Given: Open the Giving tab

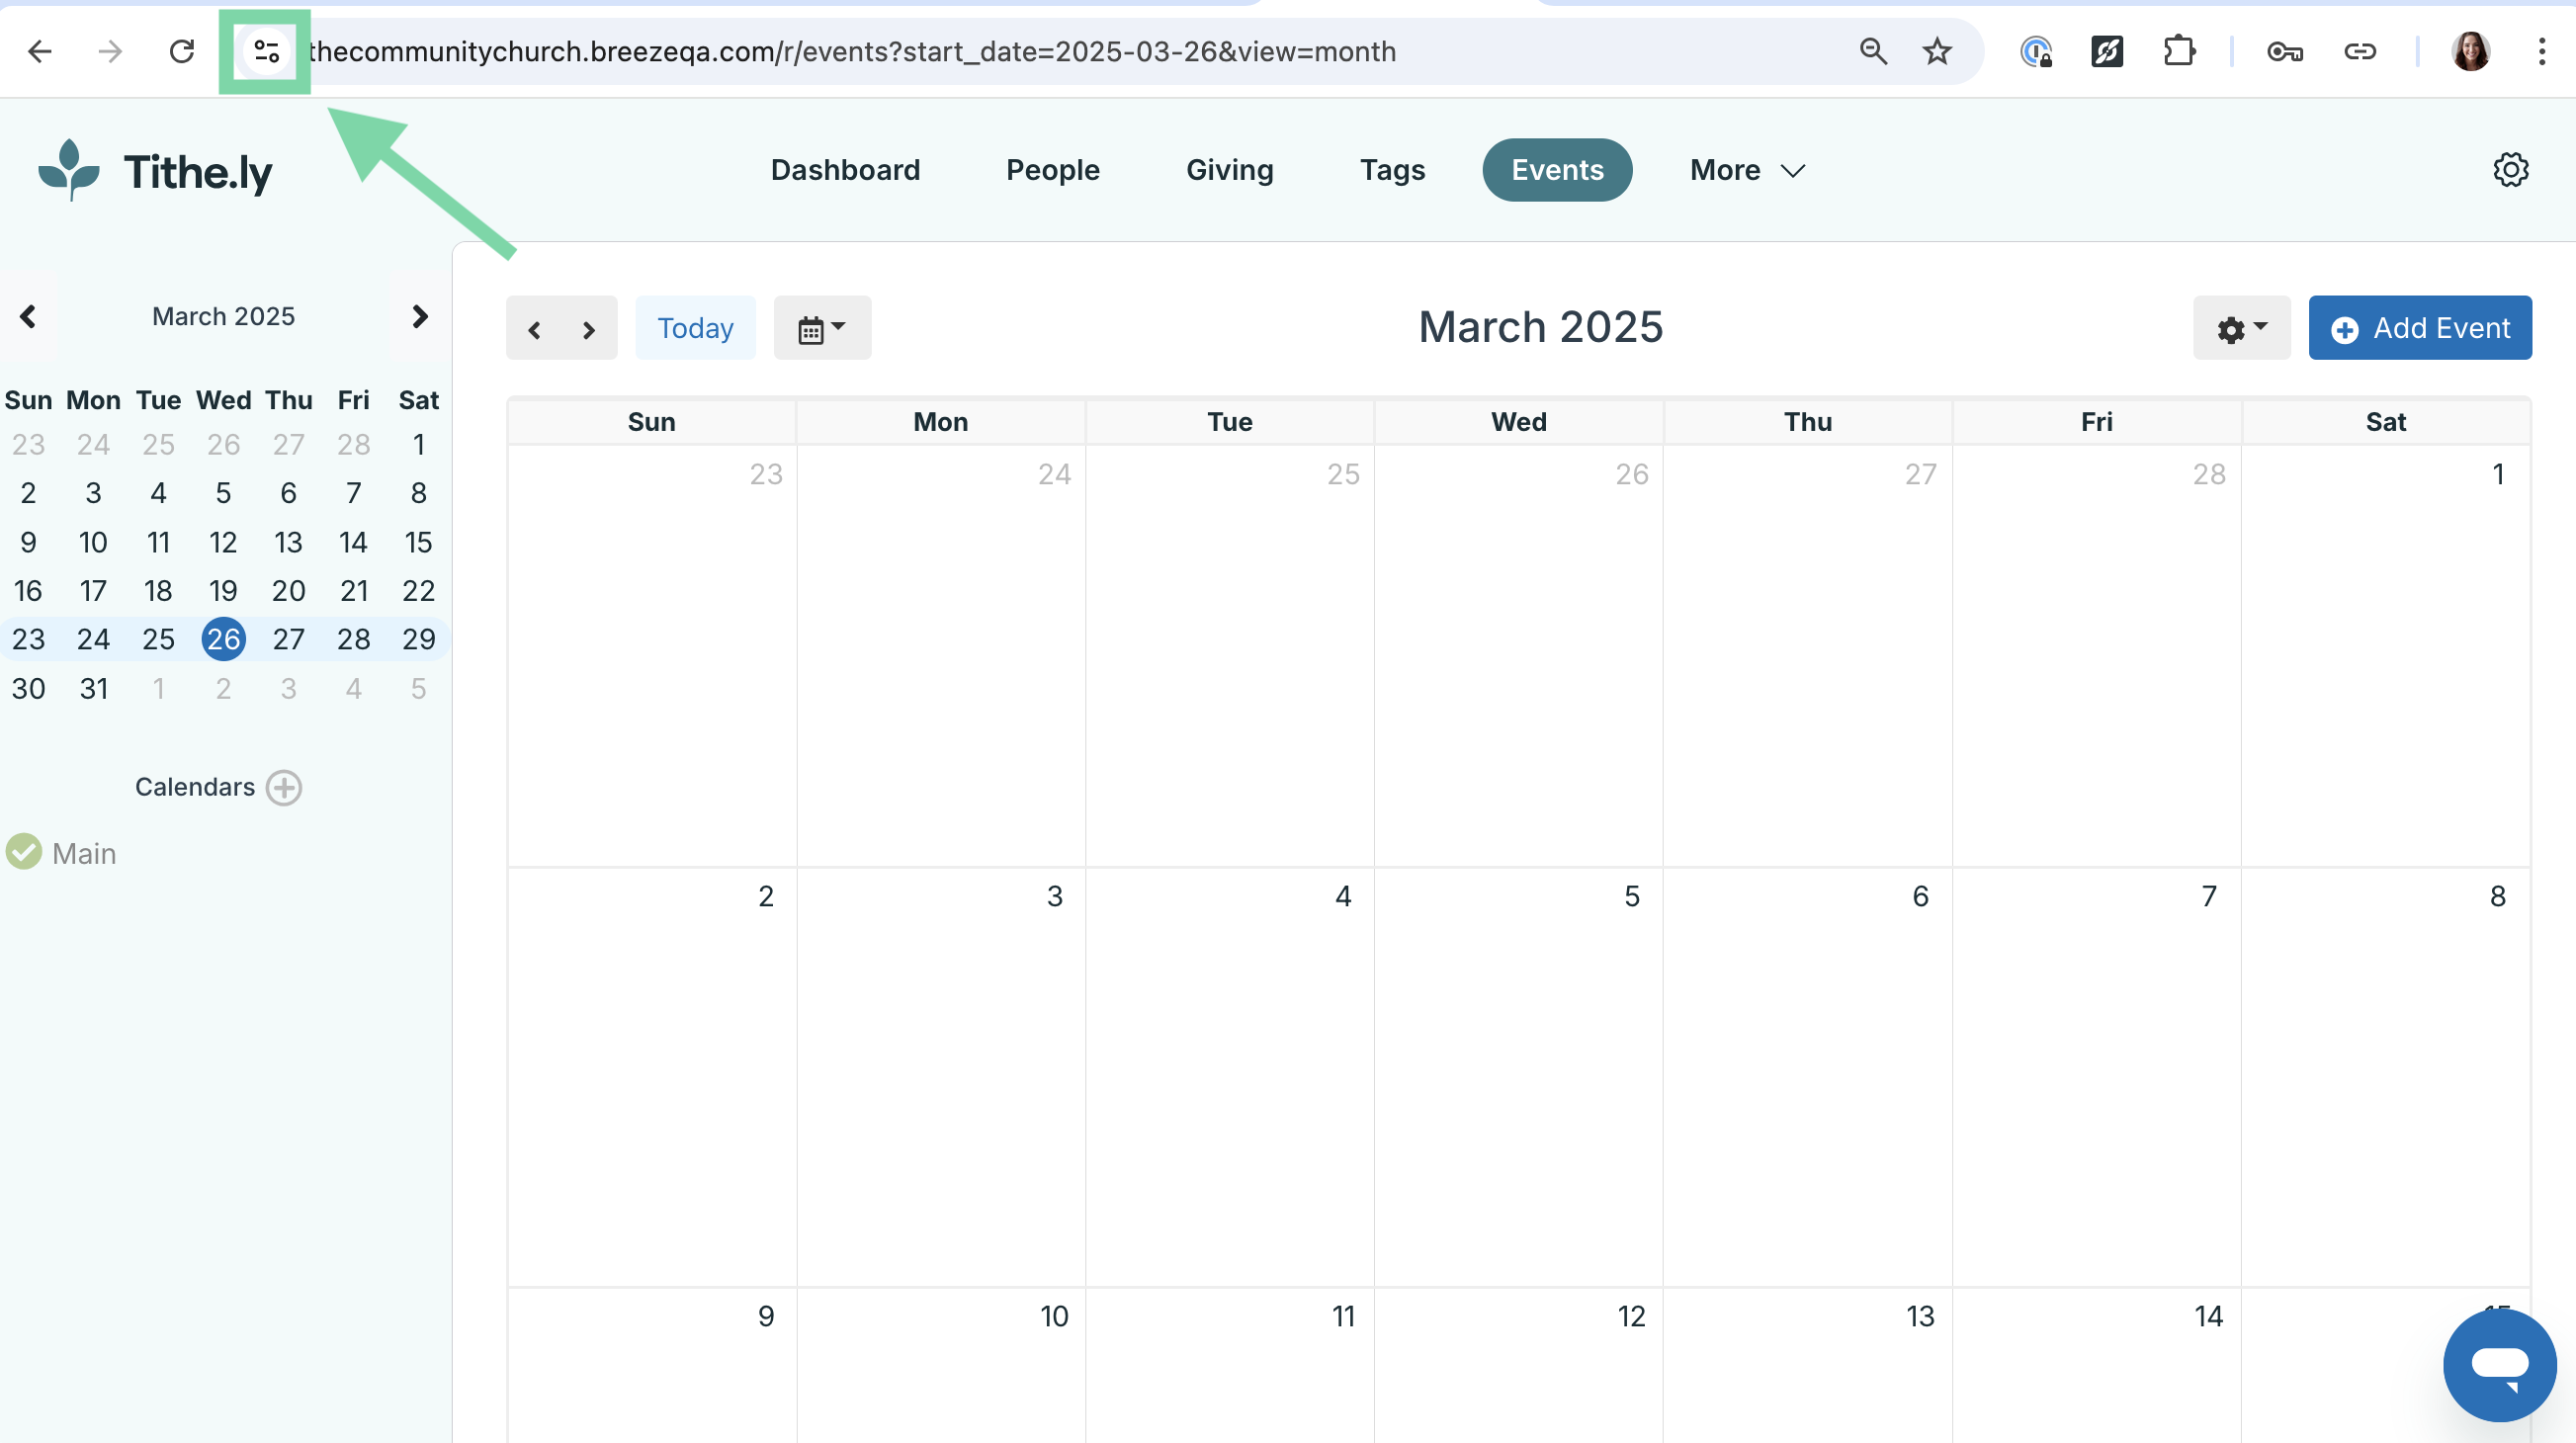Looking at the screenshot, I should [x=1229, y=170].
